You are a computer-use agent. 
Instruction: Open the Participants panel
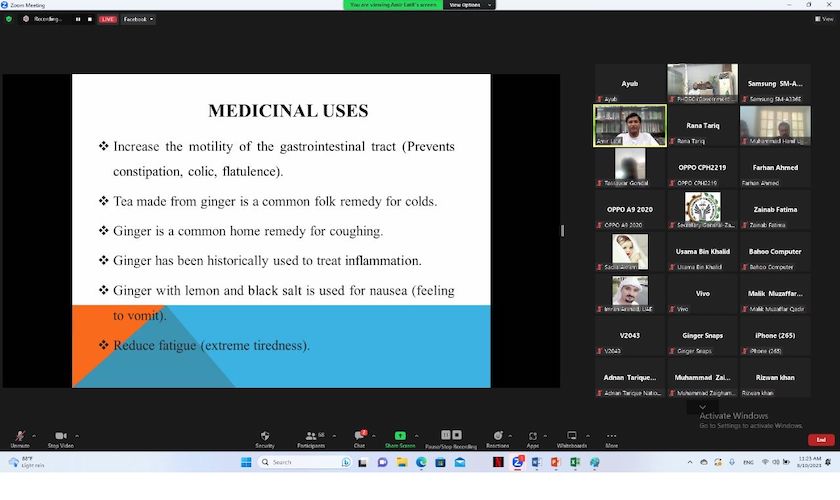(310, 438)
